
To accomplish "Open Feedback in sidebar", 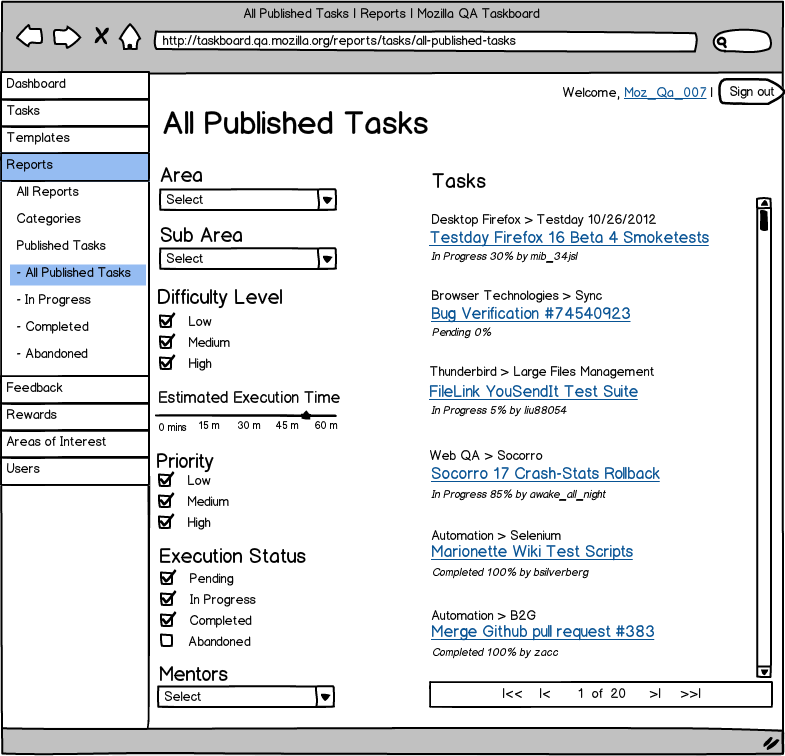I will [75, 389].
